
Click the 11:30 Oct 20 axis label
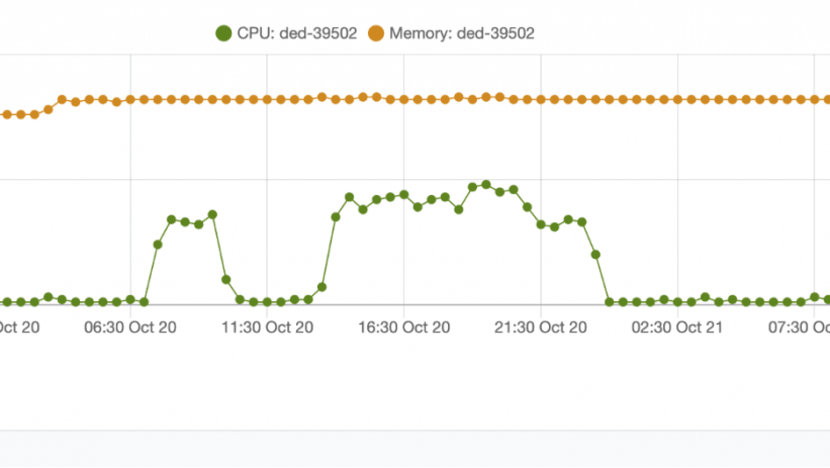[x=267, y=327]
